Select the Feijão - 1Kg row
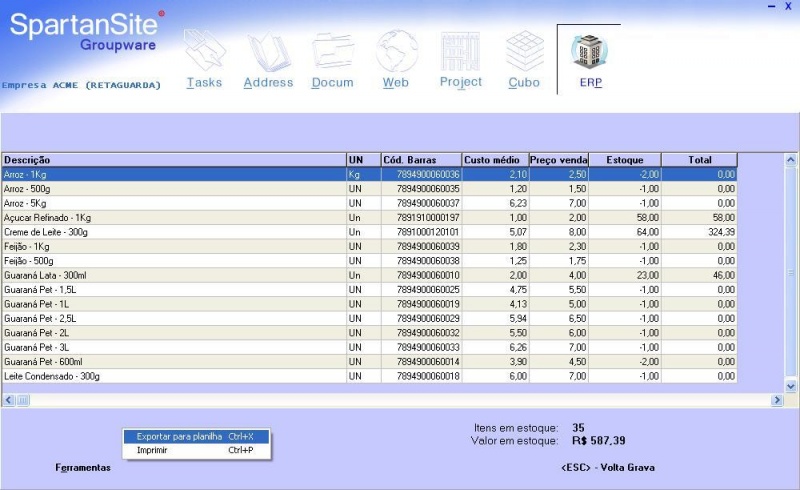 click(369, 247)
